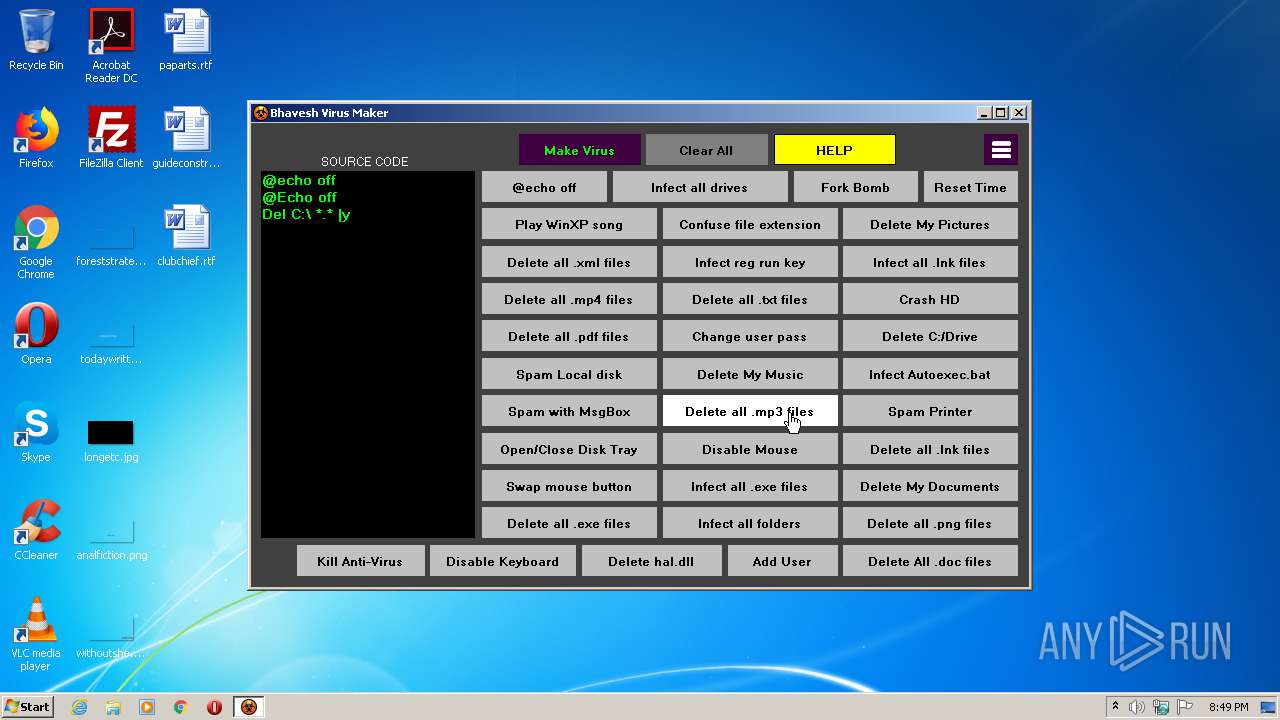Click Play WinXP song button
Image resolution: width=1280 pixels, height=720 pixels.
coord(569,224)
